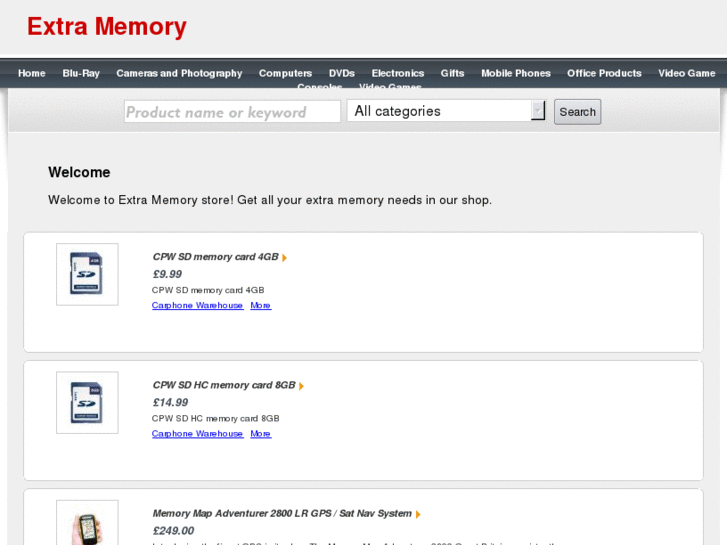Viewport: 727px width, 545px height.
Task: Open Office Products category
Action: [x=604, y=73]
